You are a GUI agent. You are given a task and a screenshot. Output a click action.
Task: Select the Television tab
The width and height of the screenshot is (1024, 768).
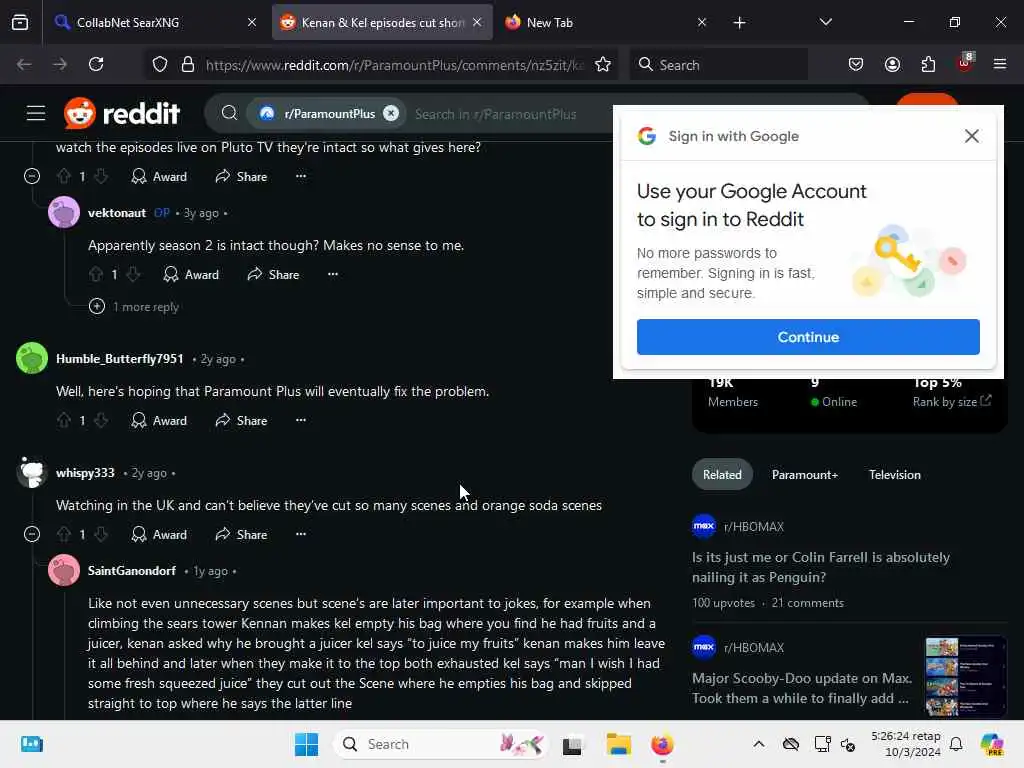[x=894, y=475]
